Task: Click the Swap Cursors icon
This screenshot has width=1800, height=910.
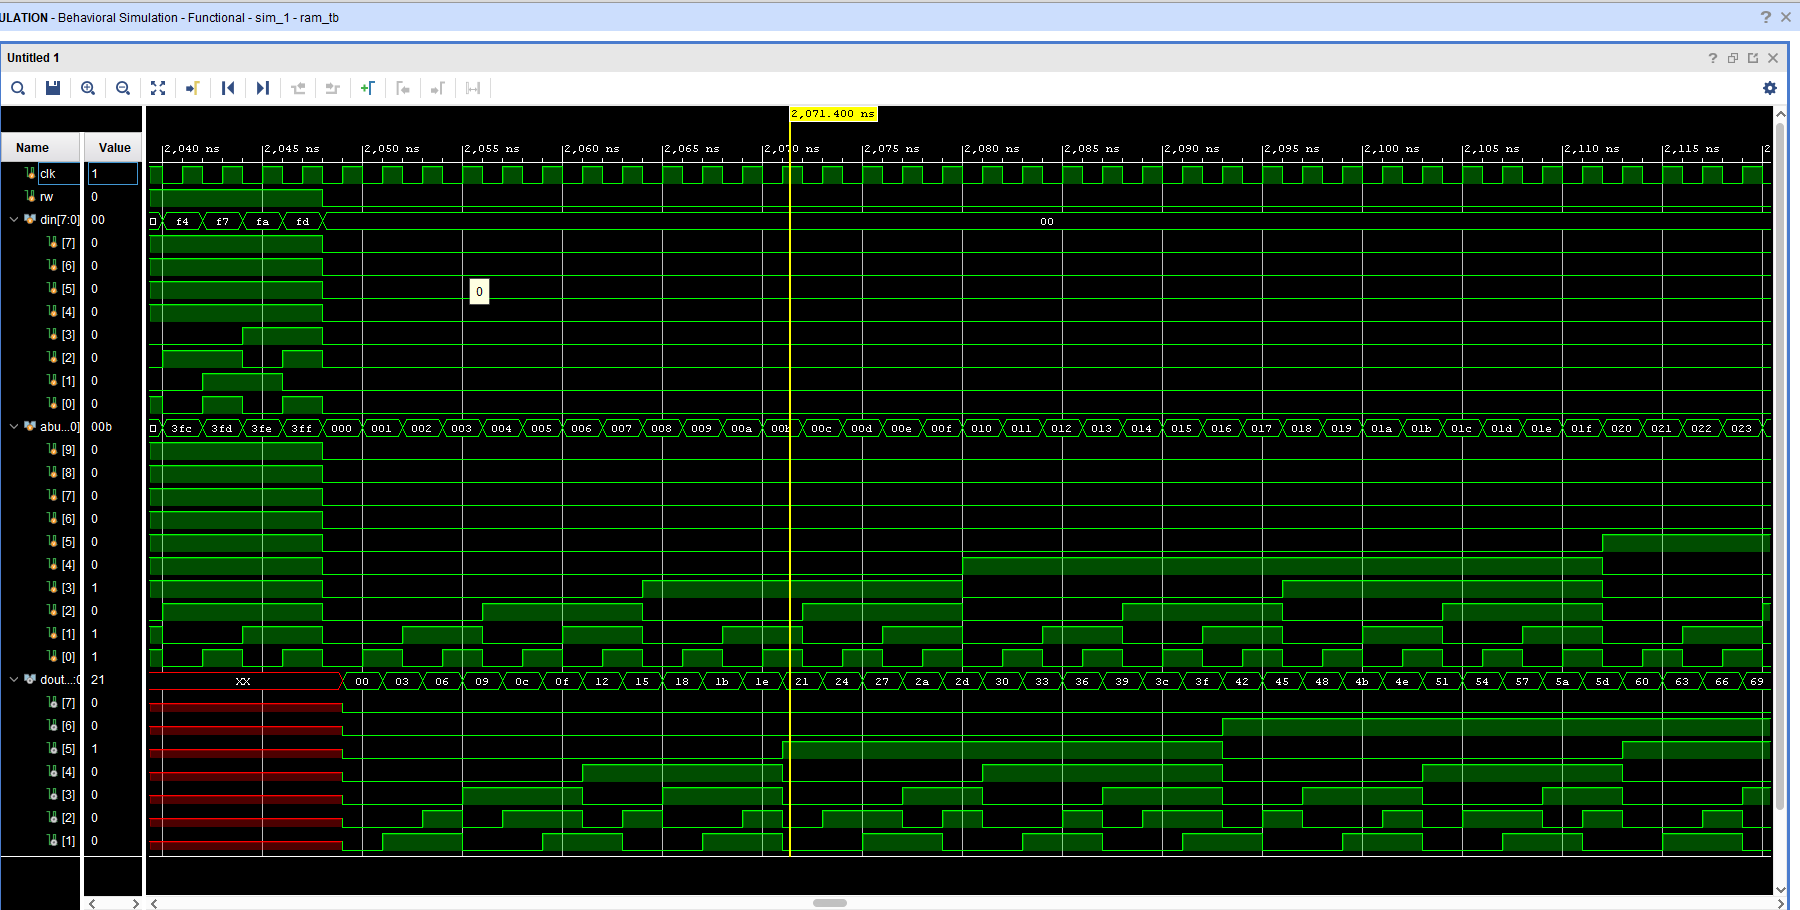Action: pyautogui.click(x=473, y=88)
